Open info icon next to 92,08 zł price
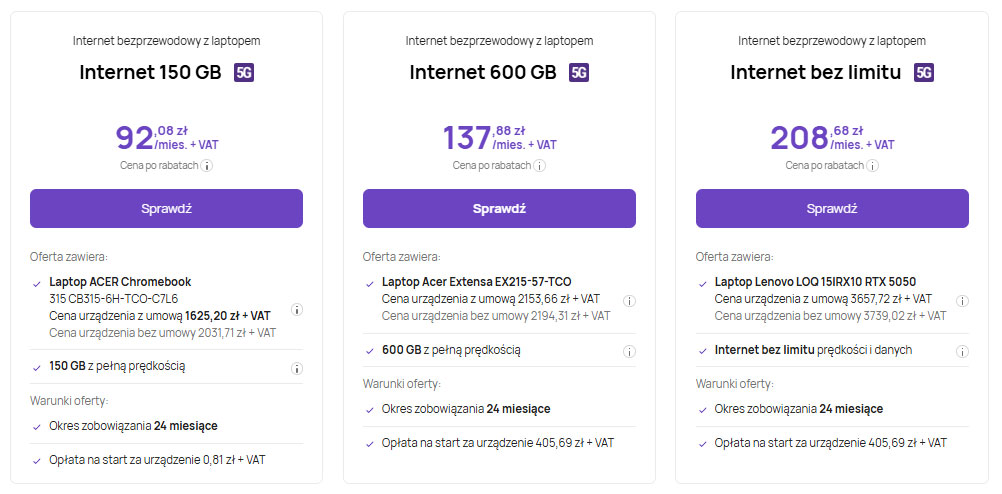Screen dimensions: 1002x494 click(x=208, y=166)
